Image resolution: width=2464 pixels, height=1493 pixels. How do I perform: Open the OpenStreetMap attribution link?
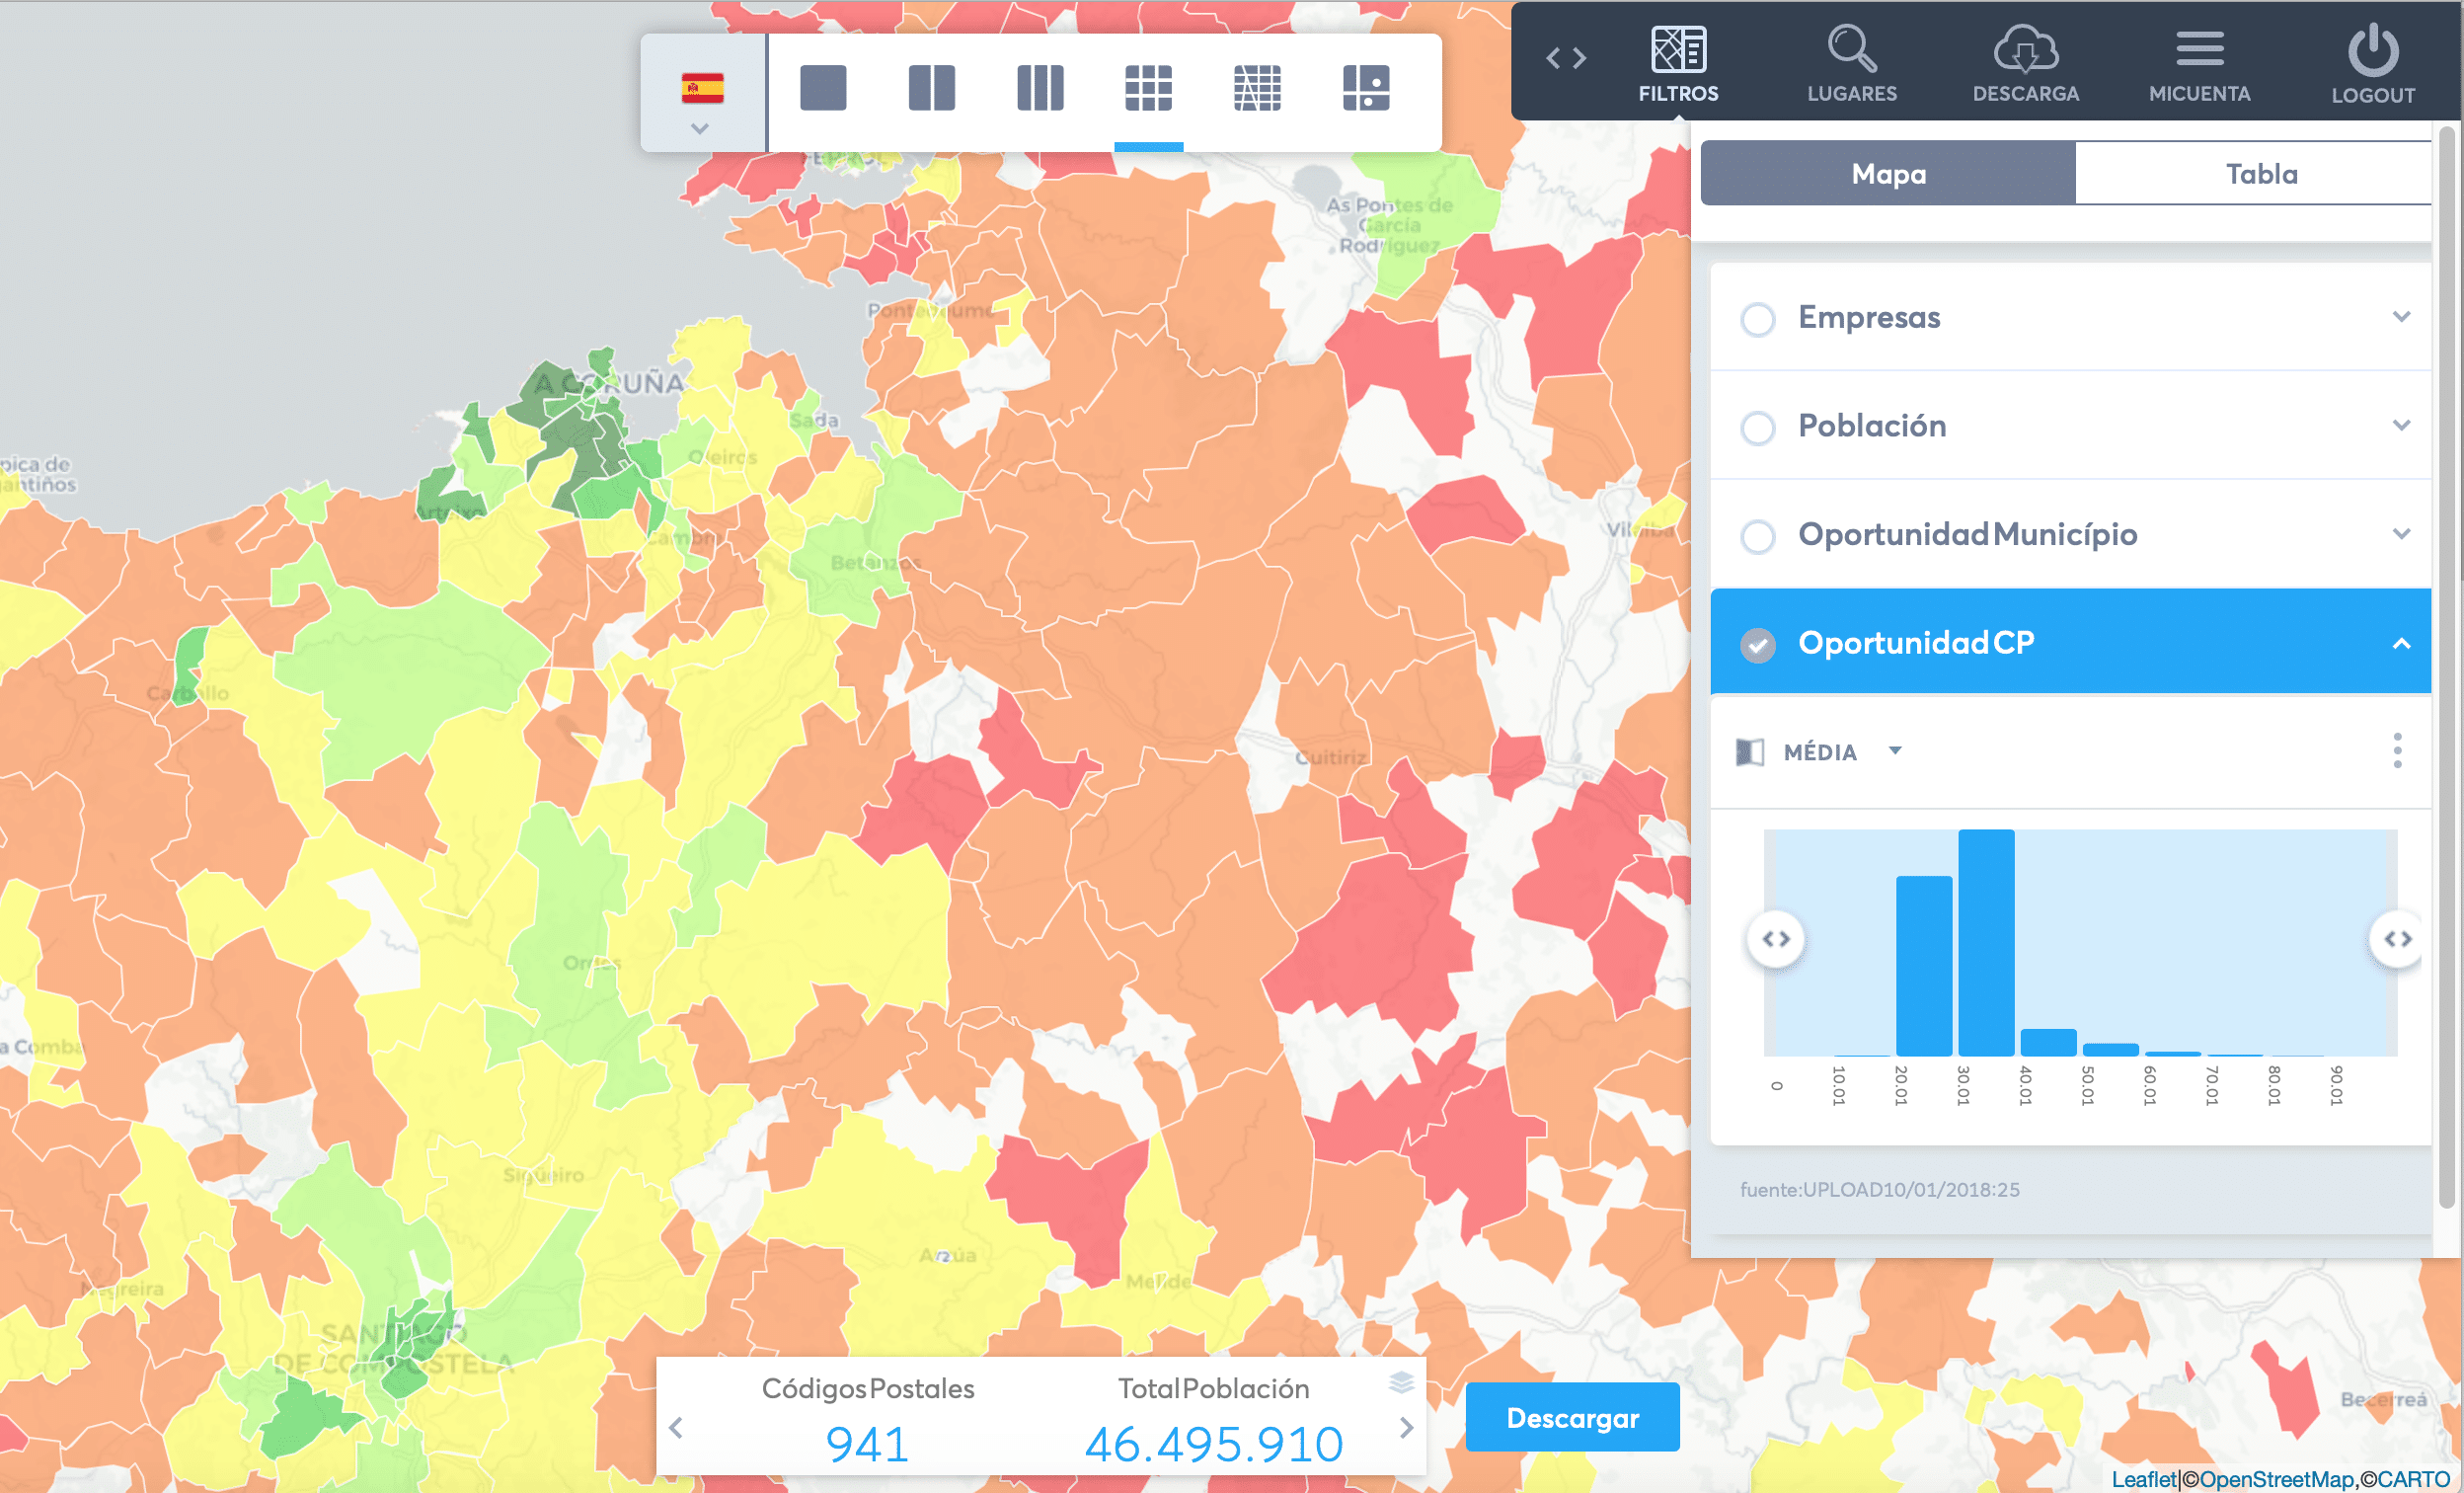pos(2276,1479)
